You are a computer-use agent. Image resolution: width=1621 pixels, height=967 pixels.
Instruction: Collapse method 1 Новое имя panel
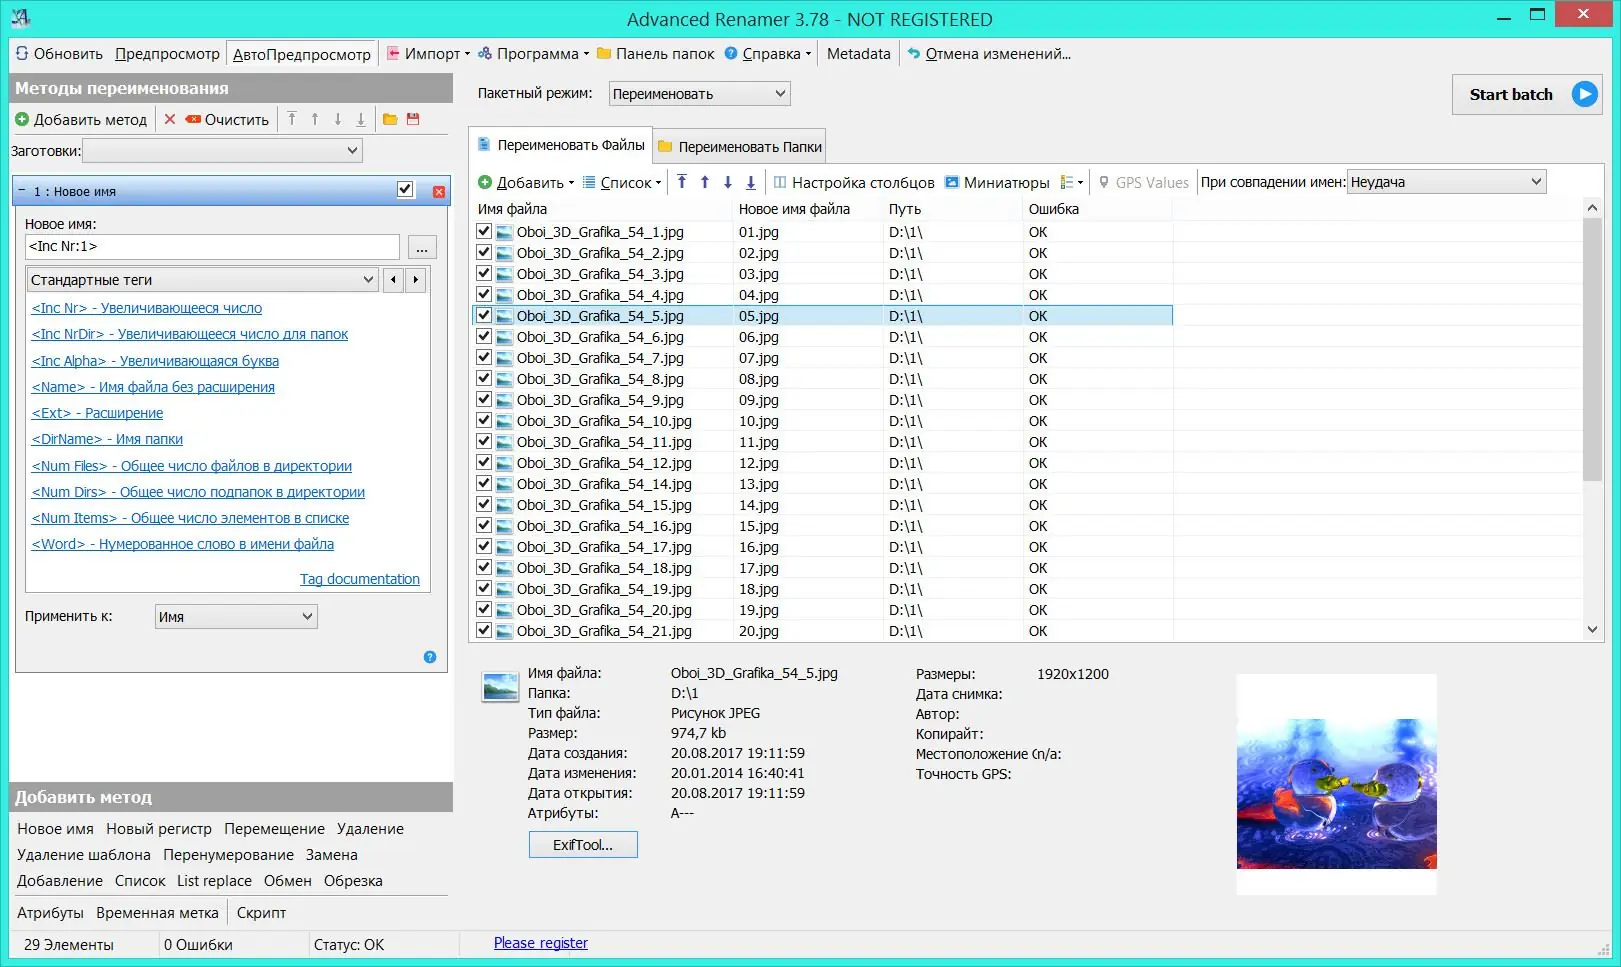pos(22,190)
